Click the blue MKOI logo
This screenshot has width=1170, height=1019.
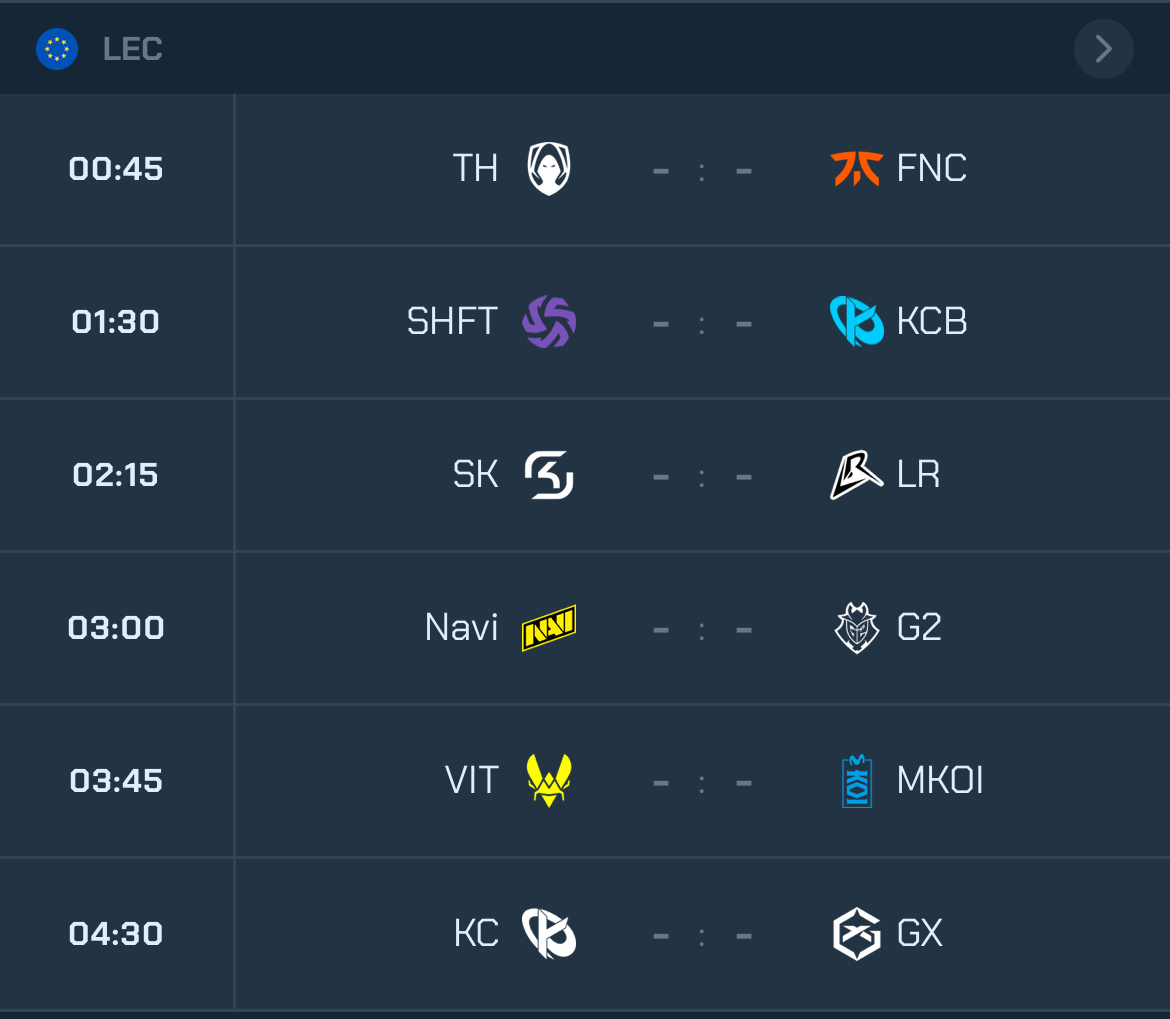pyautogui.click(x=857, y=781)
